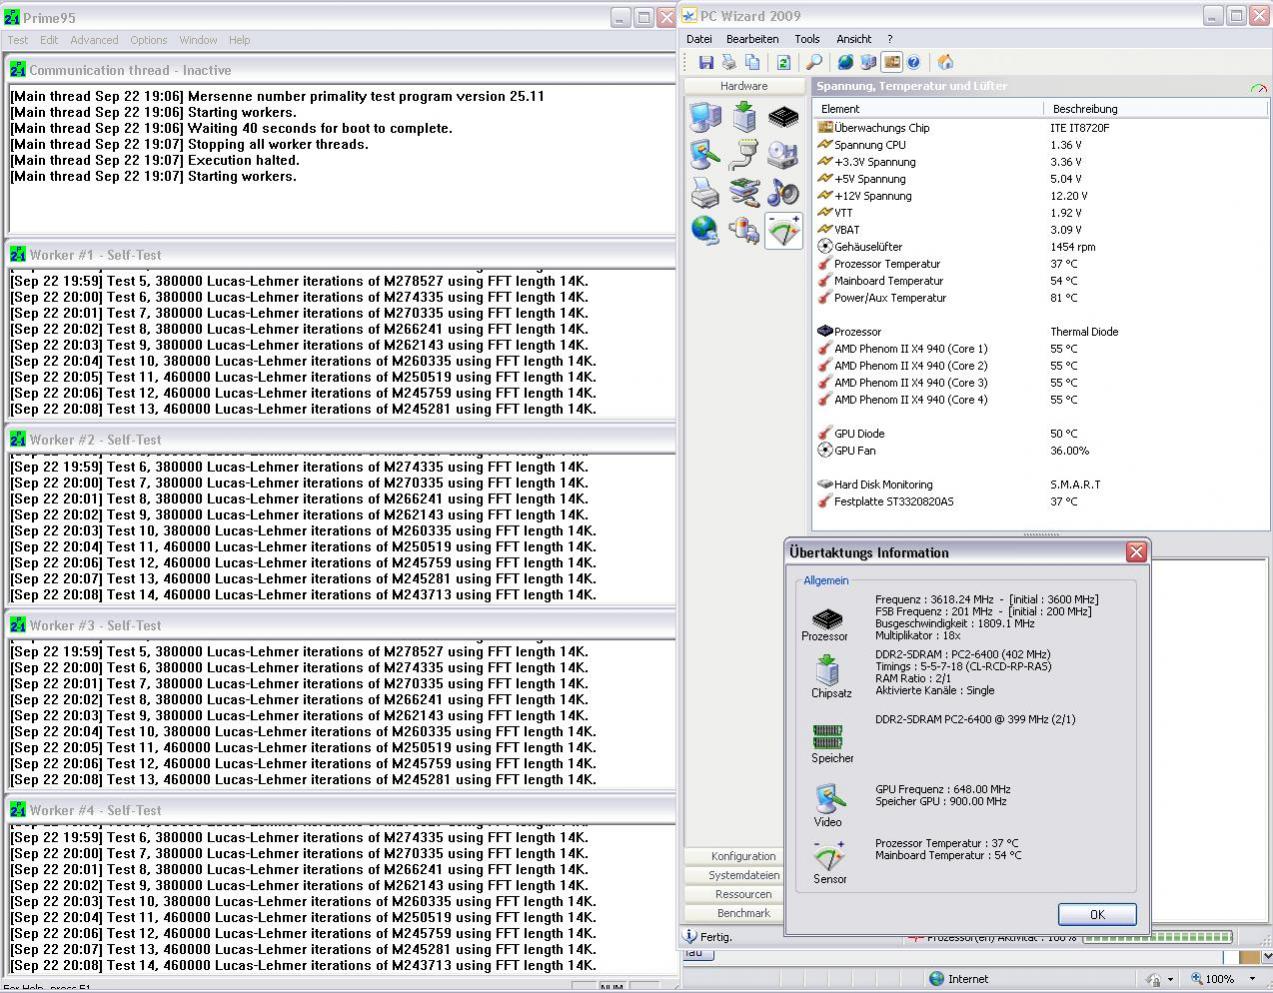Click the highlighted overclocking info toolbar icon

coord(891,62)
